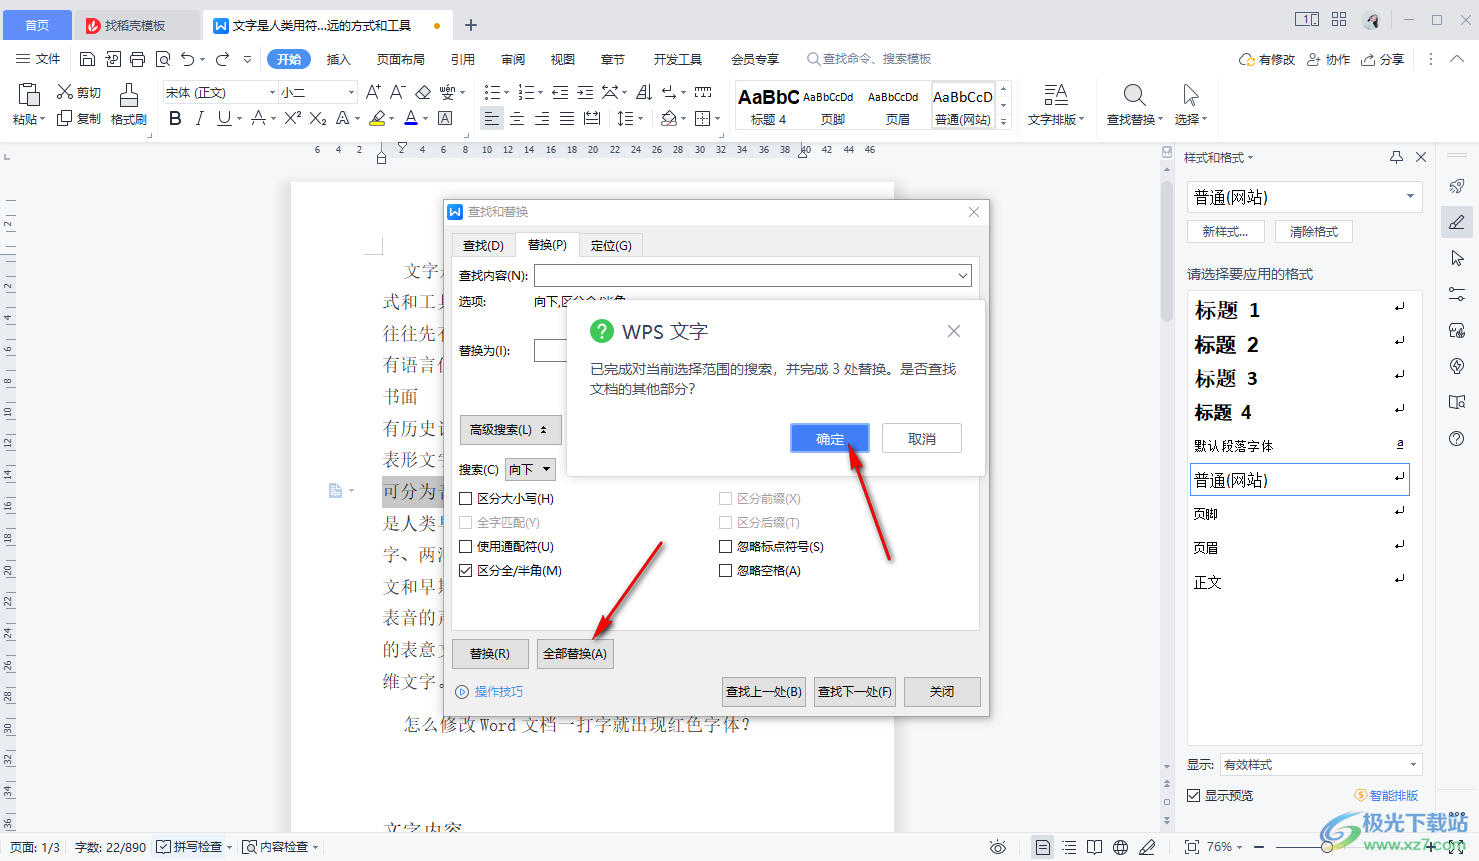Viewport: 1479px width, 861px height.
Task: Open the Review (审阅) ribbon tab
Action: pyautogui.click(x=513, y=59)
